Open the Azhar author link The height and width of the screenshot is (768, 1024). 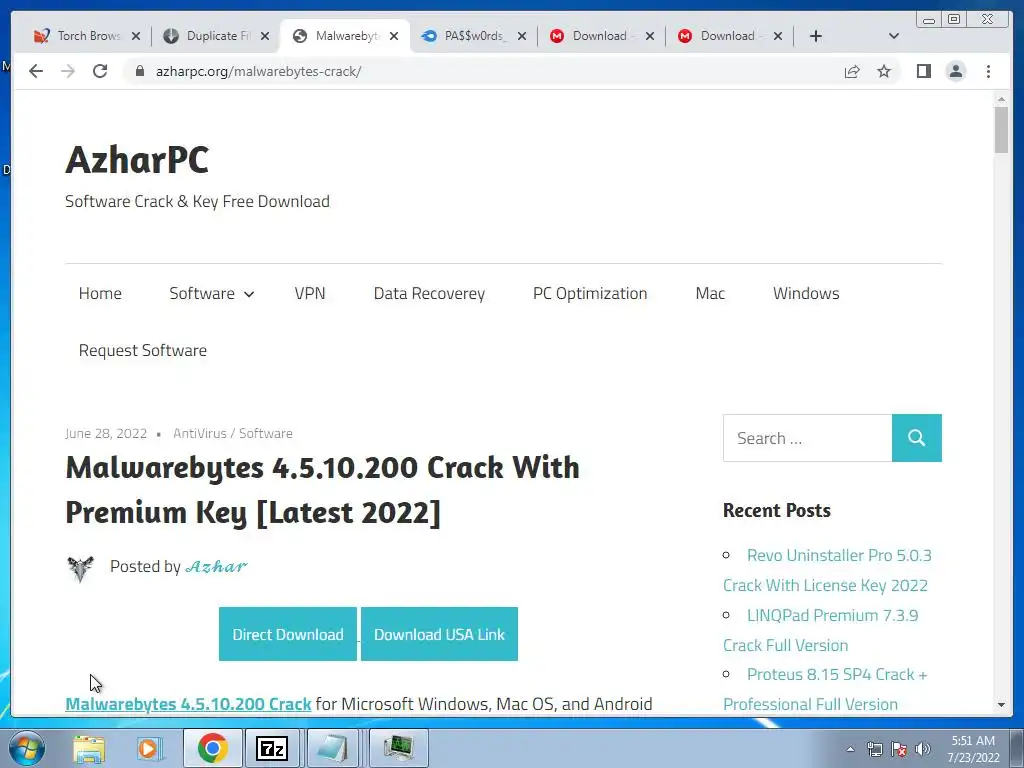click(216, 566)
